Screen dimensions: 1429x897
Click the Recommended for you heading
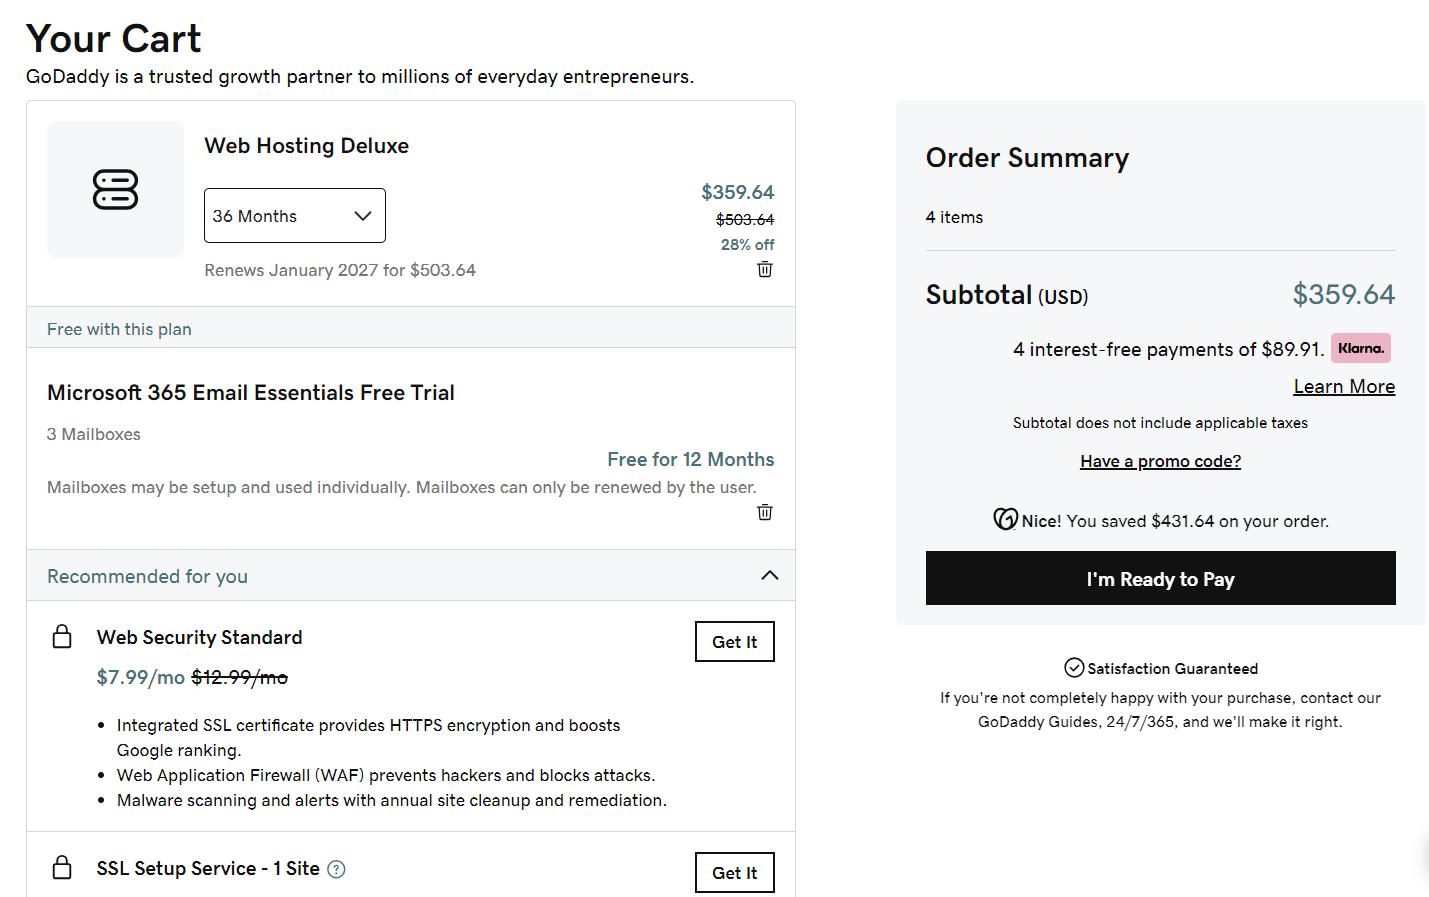[147, 576]
